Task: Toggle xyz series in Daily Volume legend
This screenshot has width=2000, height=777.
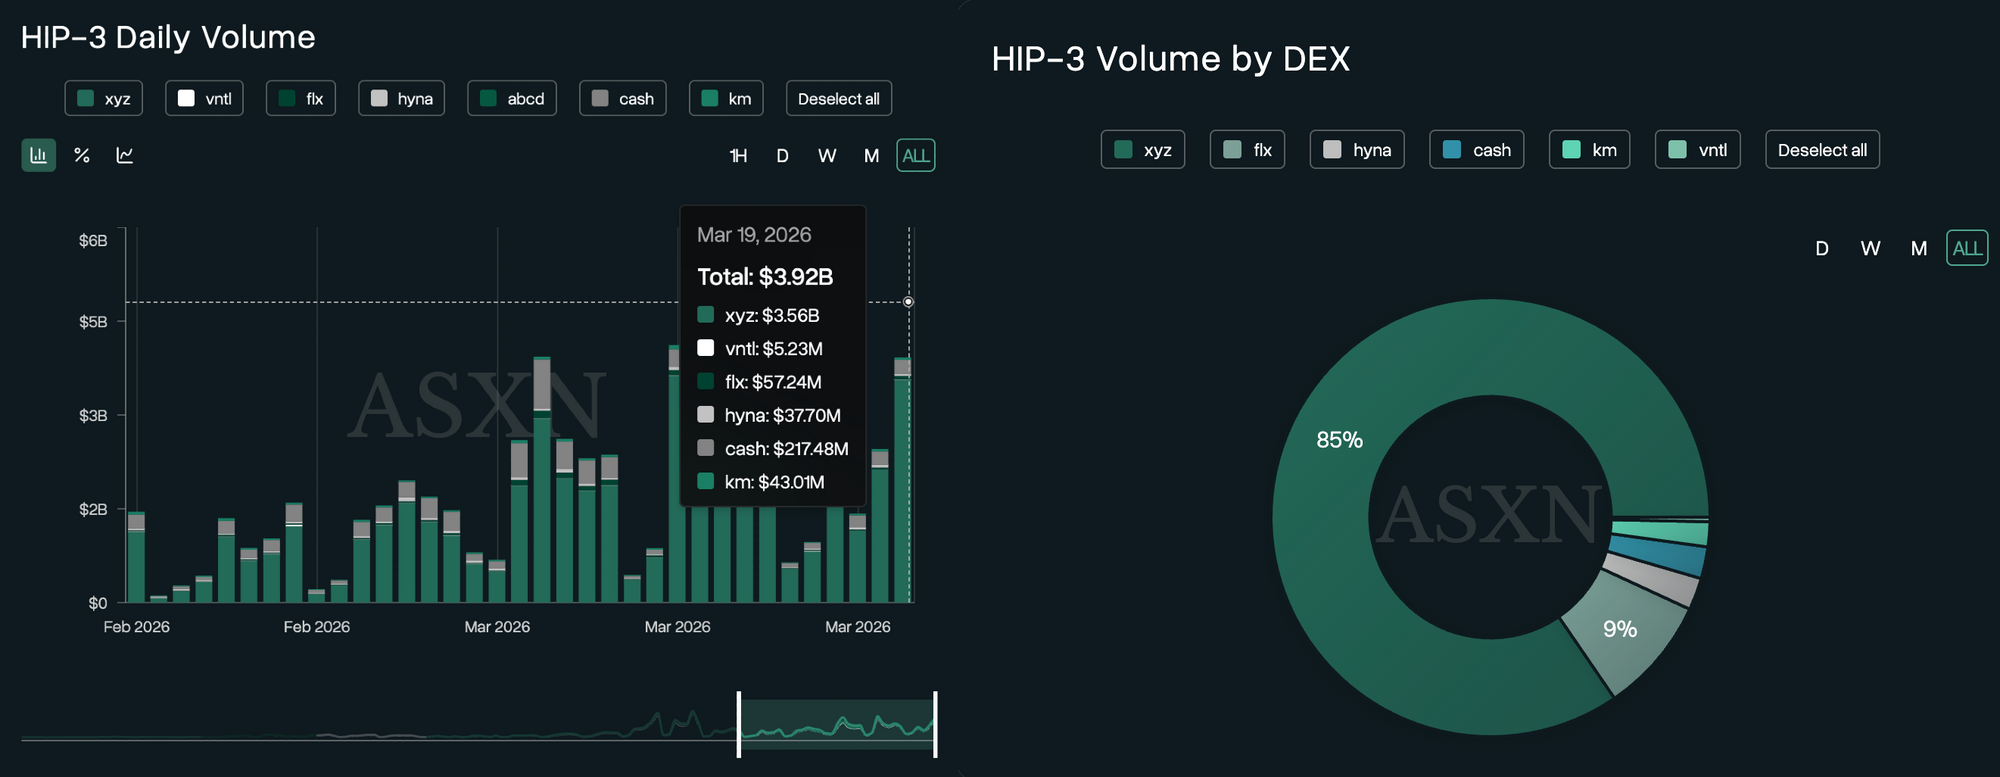Action: point(104,98)
